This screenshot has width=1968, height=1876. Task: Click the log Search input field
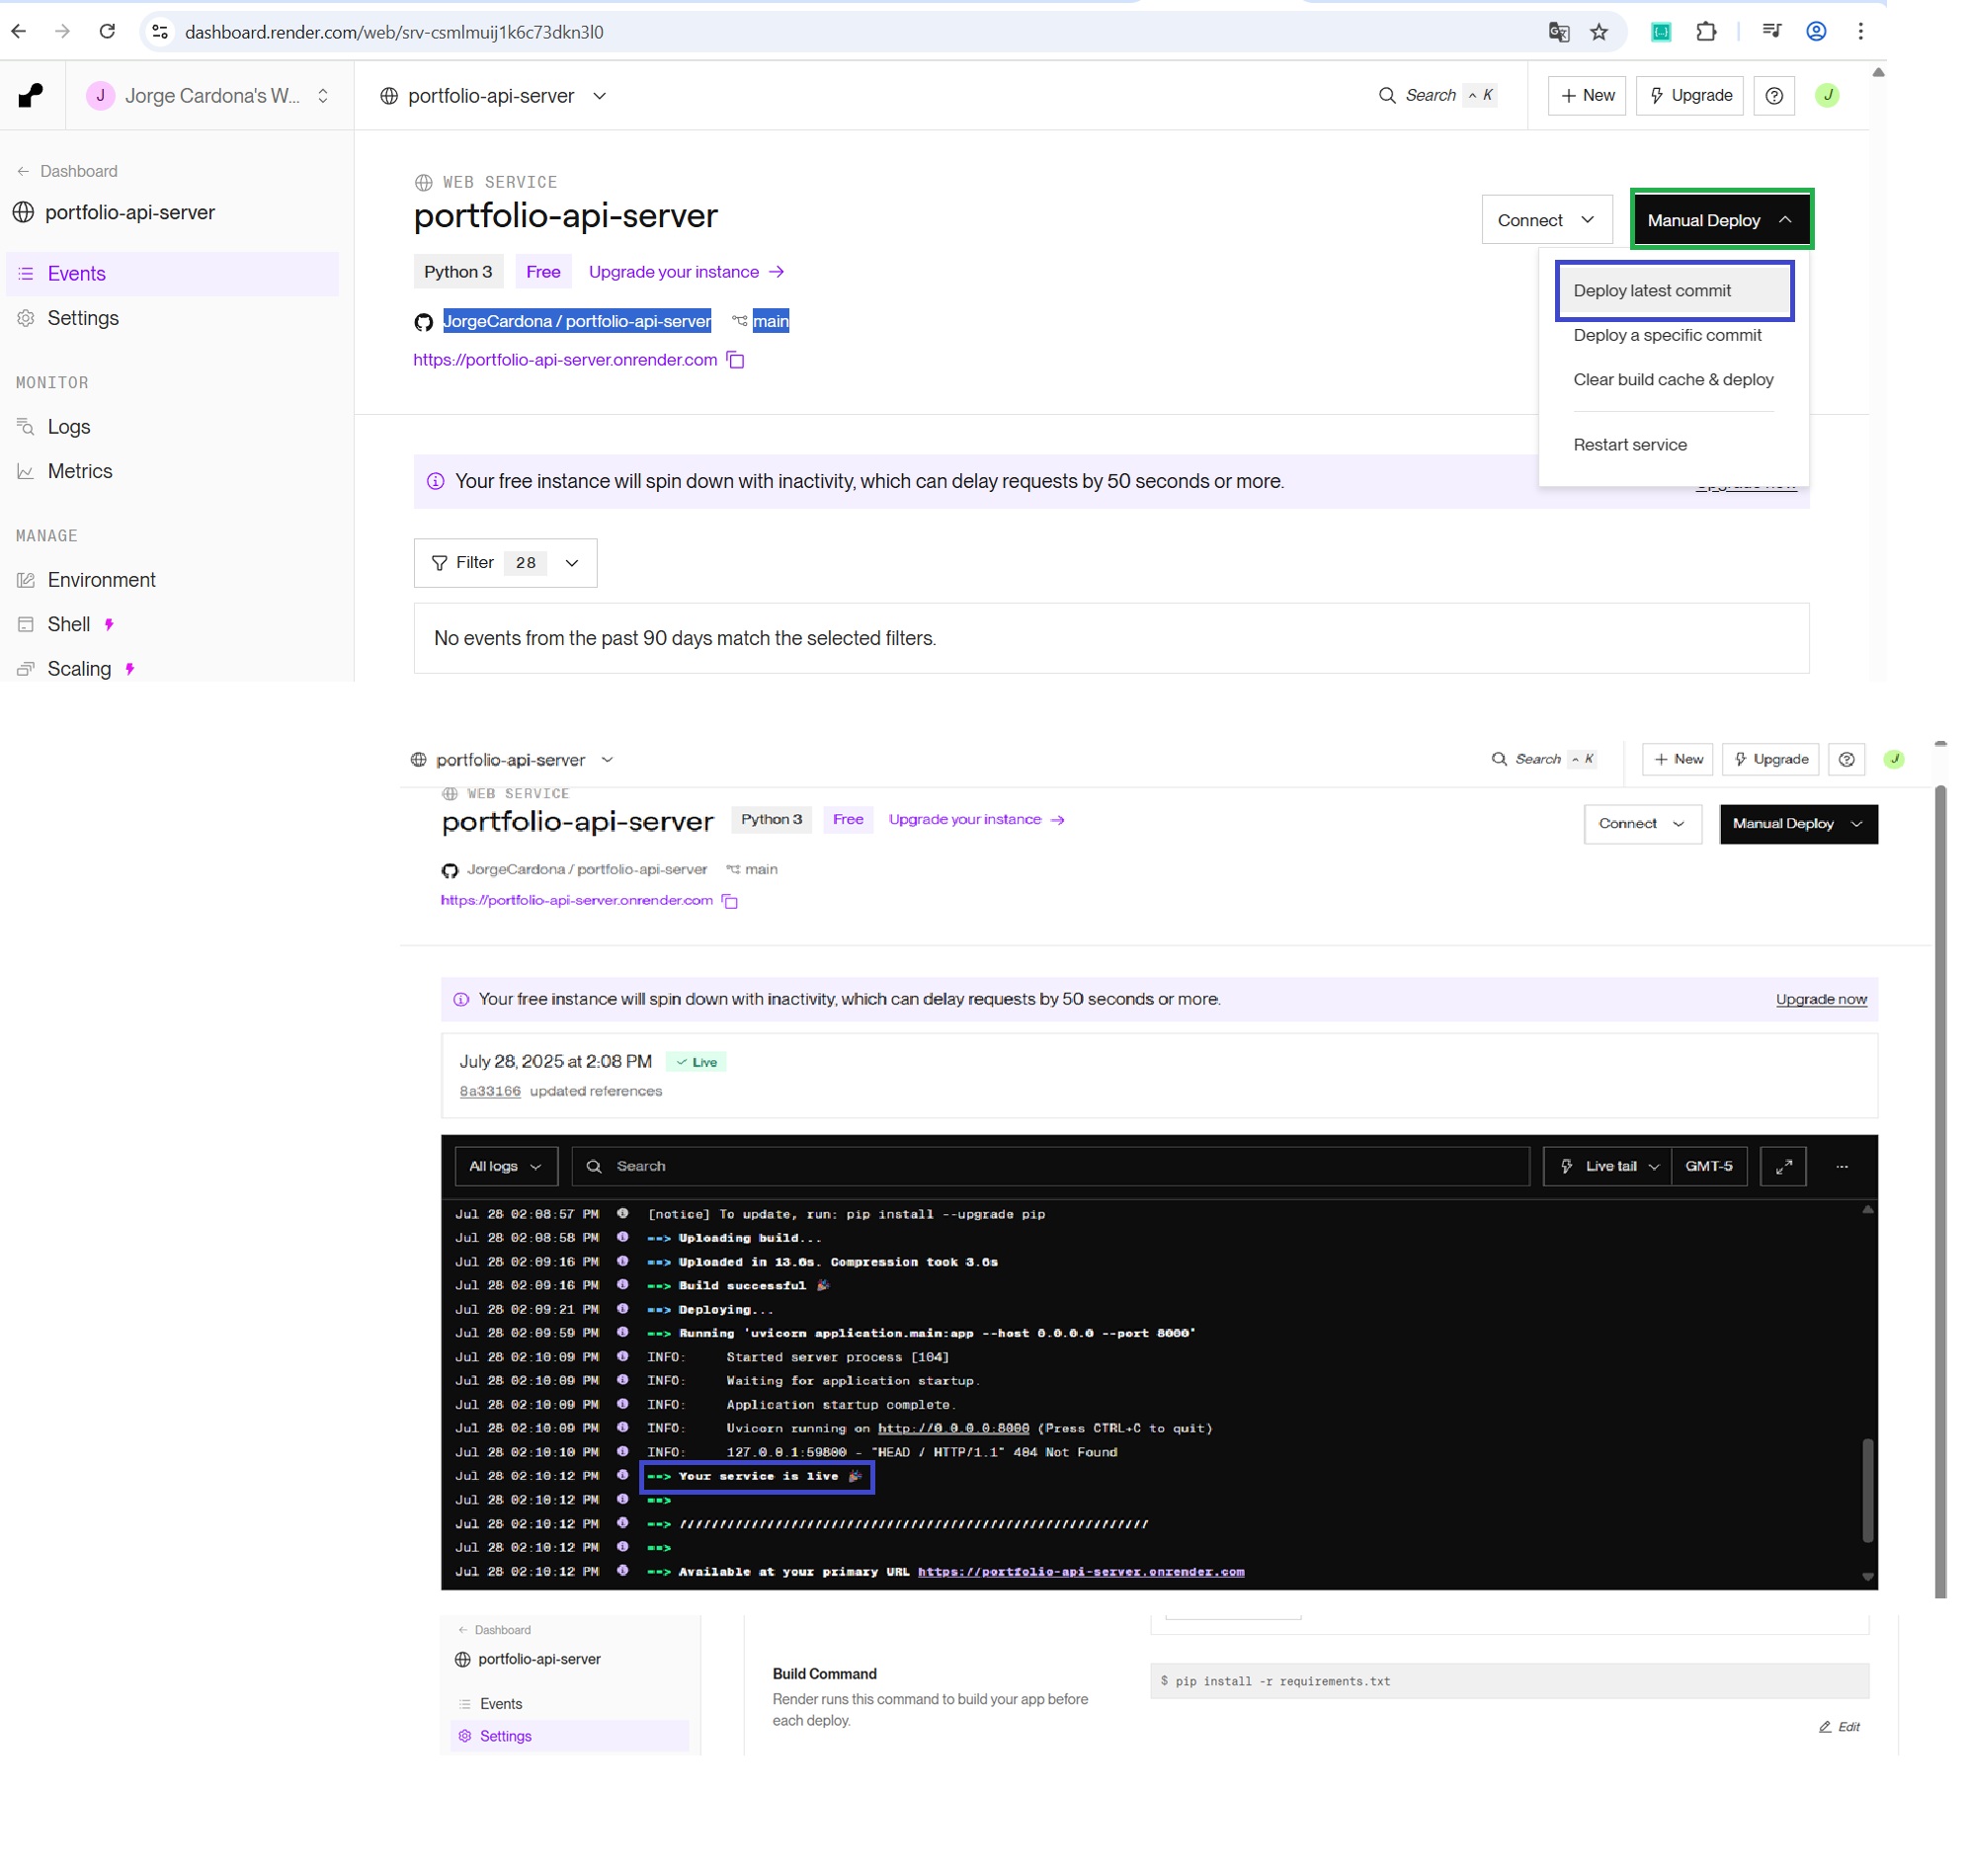pos(1050,1166)
